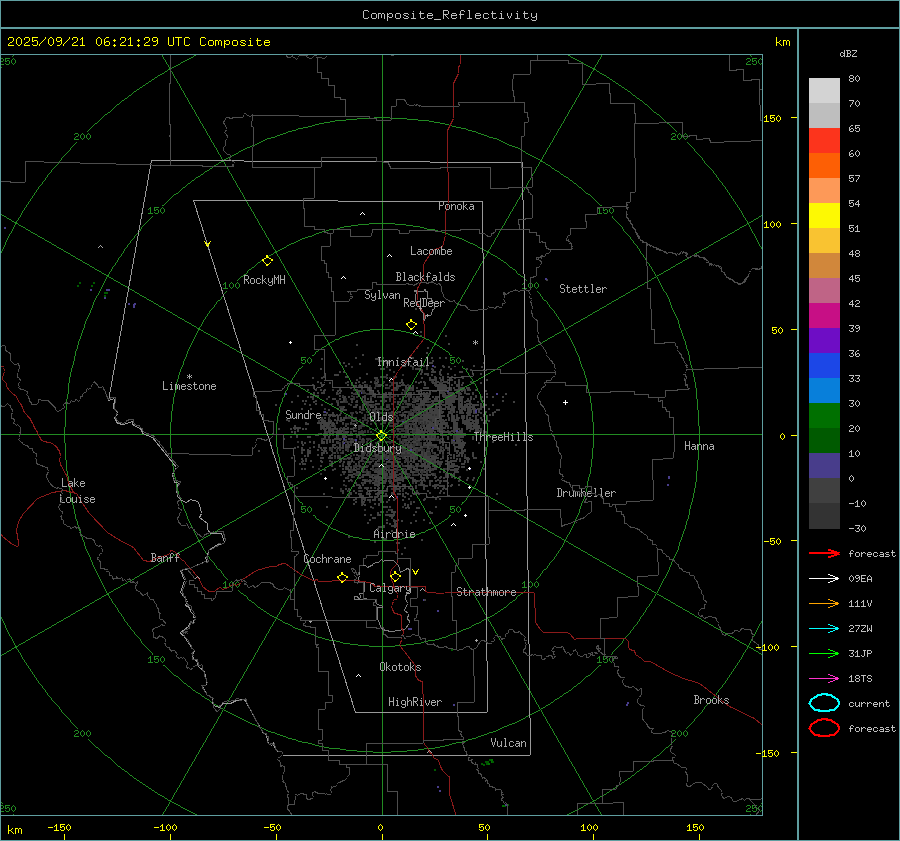Select the red forecast ellipse symbol
This screenshot has height=841, width=900.
pos(824,728)
